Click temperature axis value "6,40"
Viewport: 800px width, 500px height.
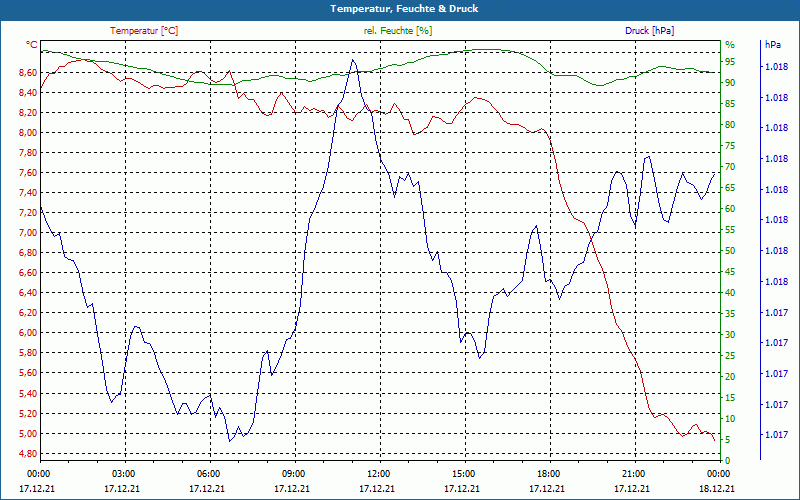coord(28,293)
